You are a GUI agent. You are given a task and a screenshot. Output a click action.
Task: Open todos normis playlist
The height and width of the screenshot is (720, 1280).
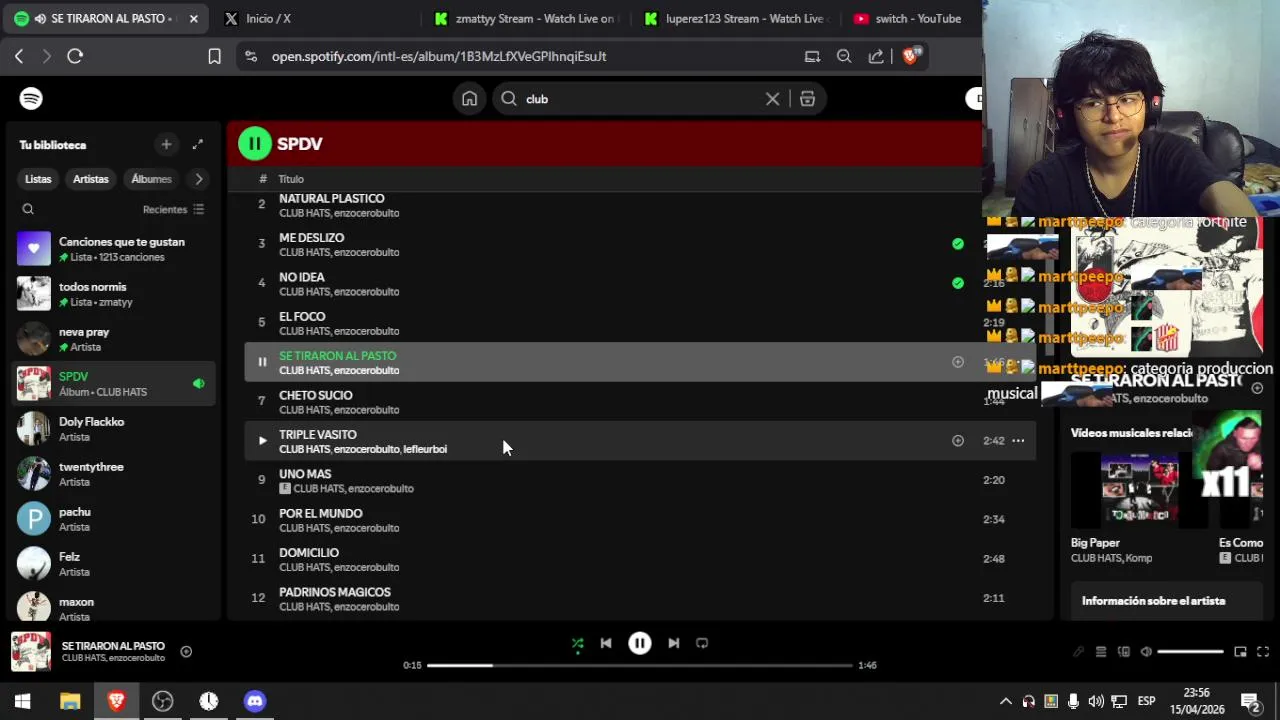(113, 294)
